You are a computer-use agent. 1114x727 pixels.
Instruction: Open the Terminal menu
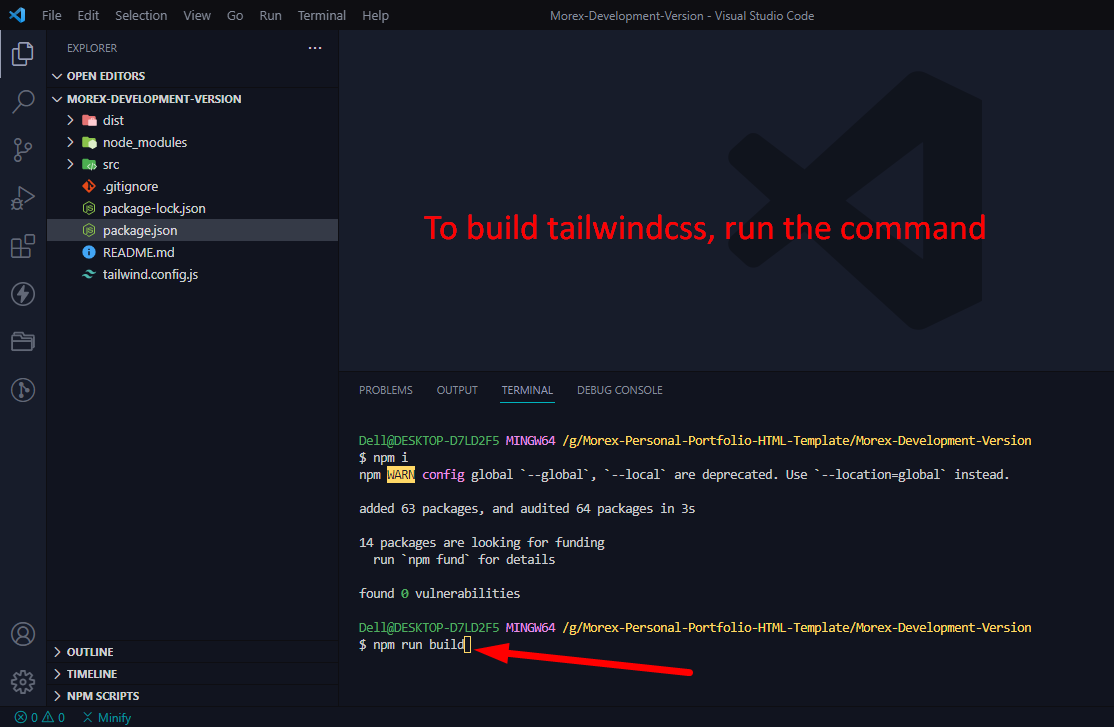pos(322,15)
